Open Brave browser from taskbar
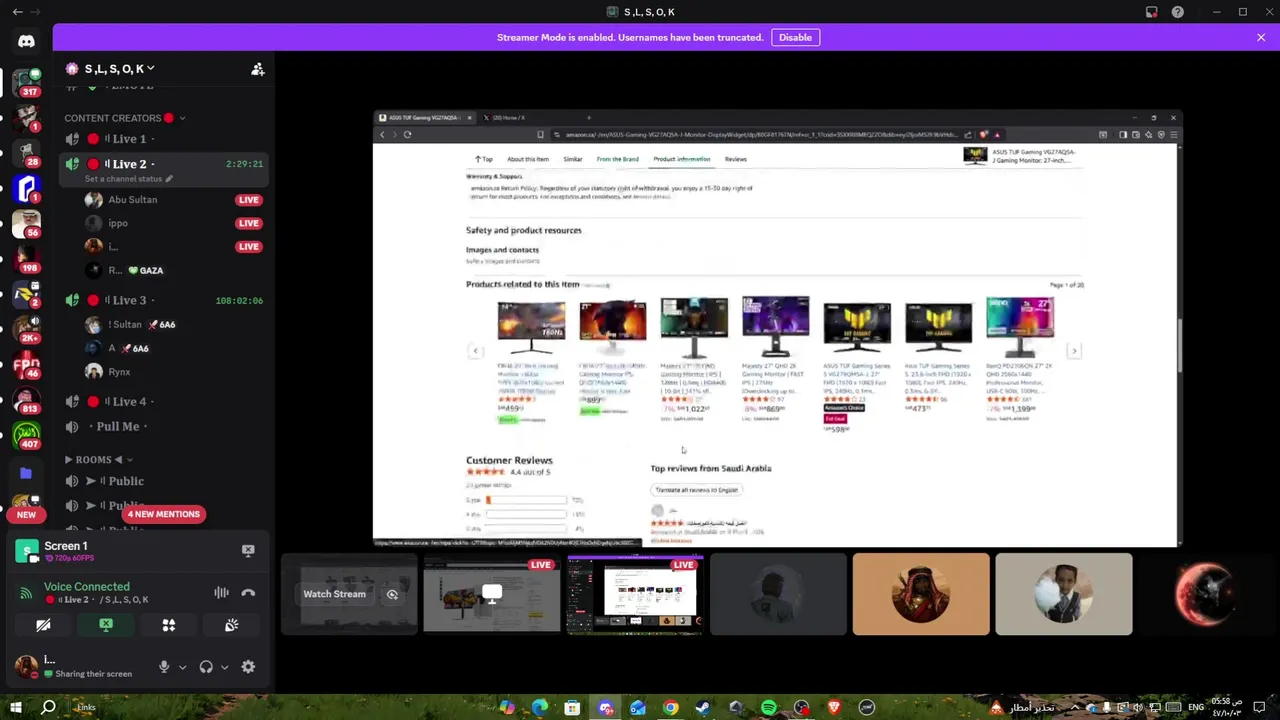1280x720 pixels. coord(834,708)
